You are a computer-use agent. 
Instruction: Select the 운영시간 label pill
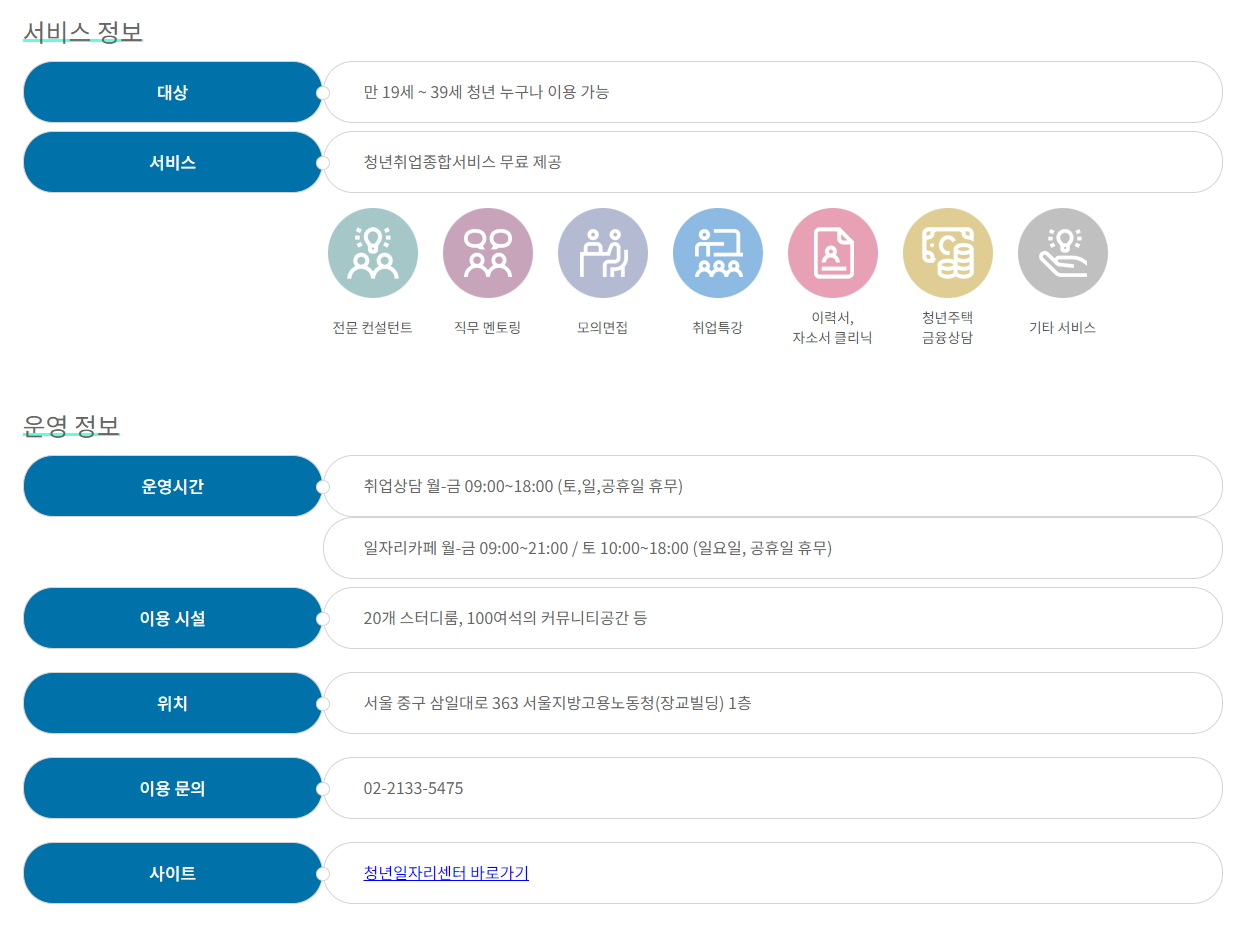172,486
